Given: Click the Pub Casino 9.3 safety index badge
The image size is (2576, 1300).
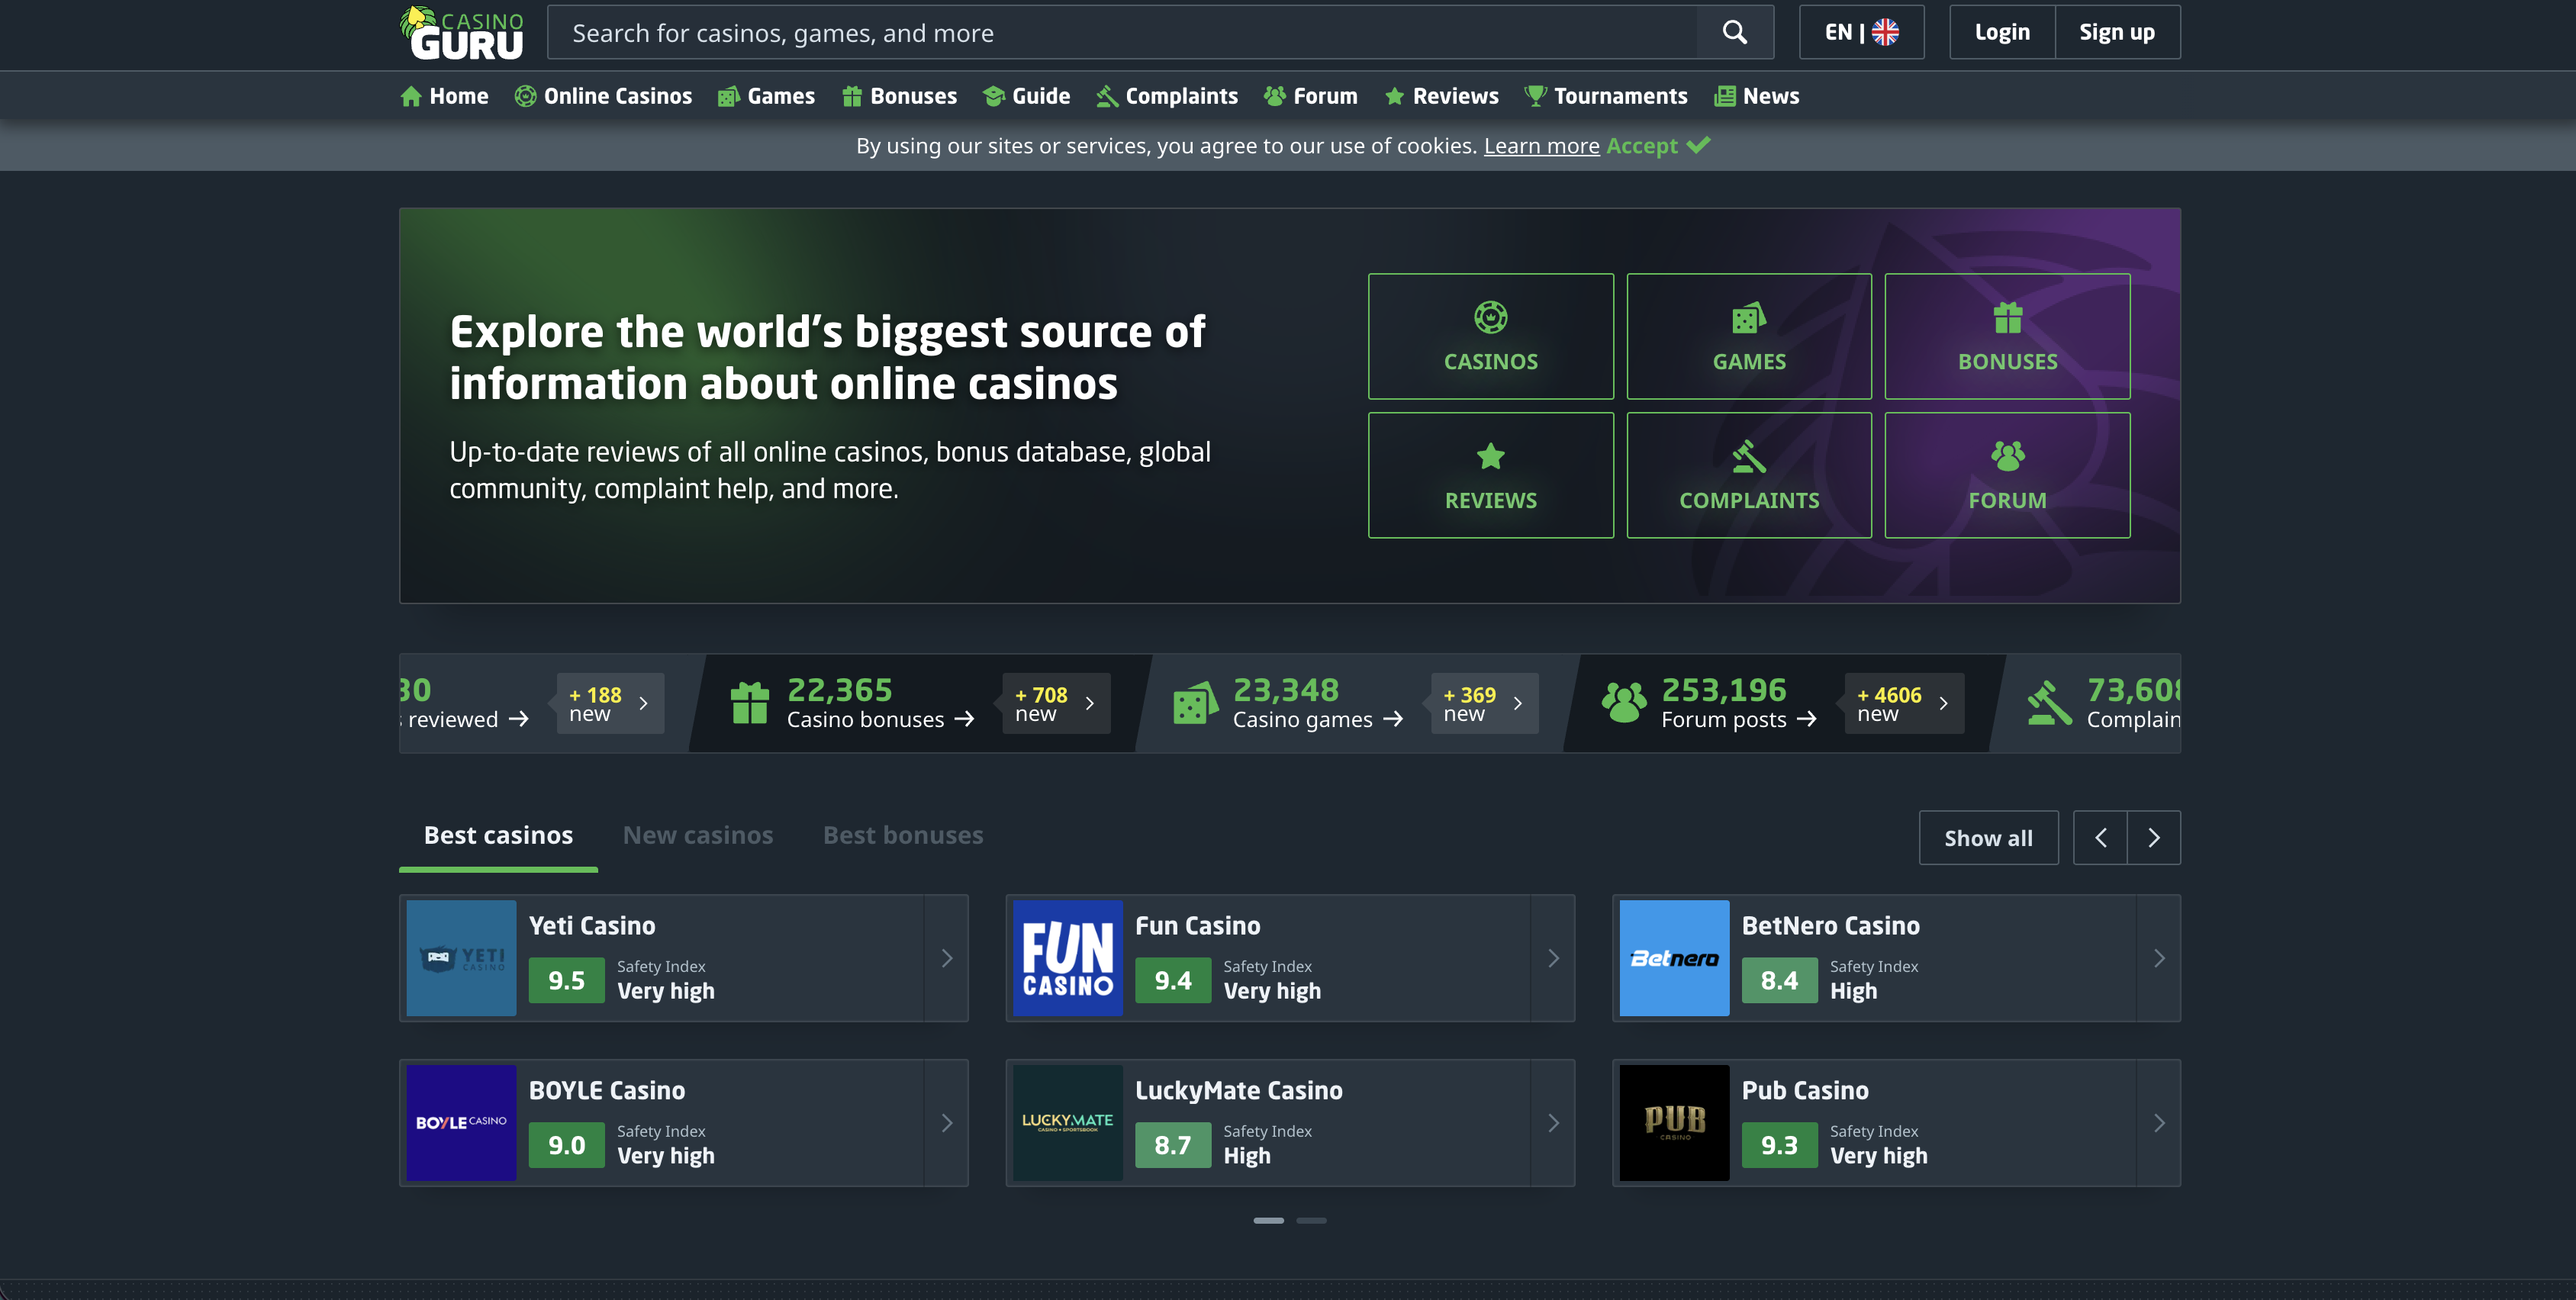Looking at the screenshot, I should pyautogui.click(x=1780, y=1145).
